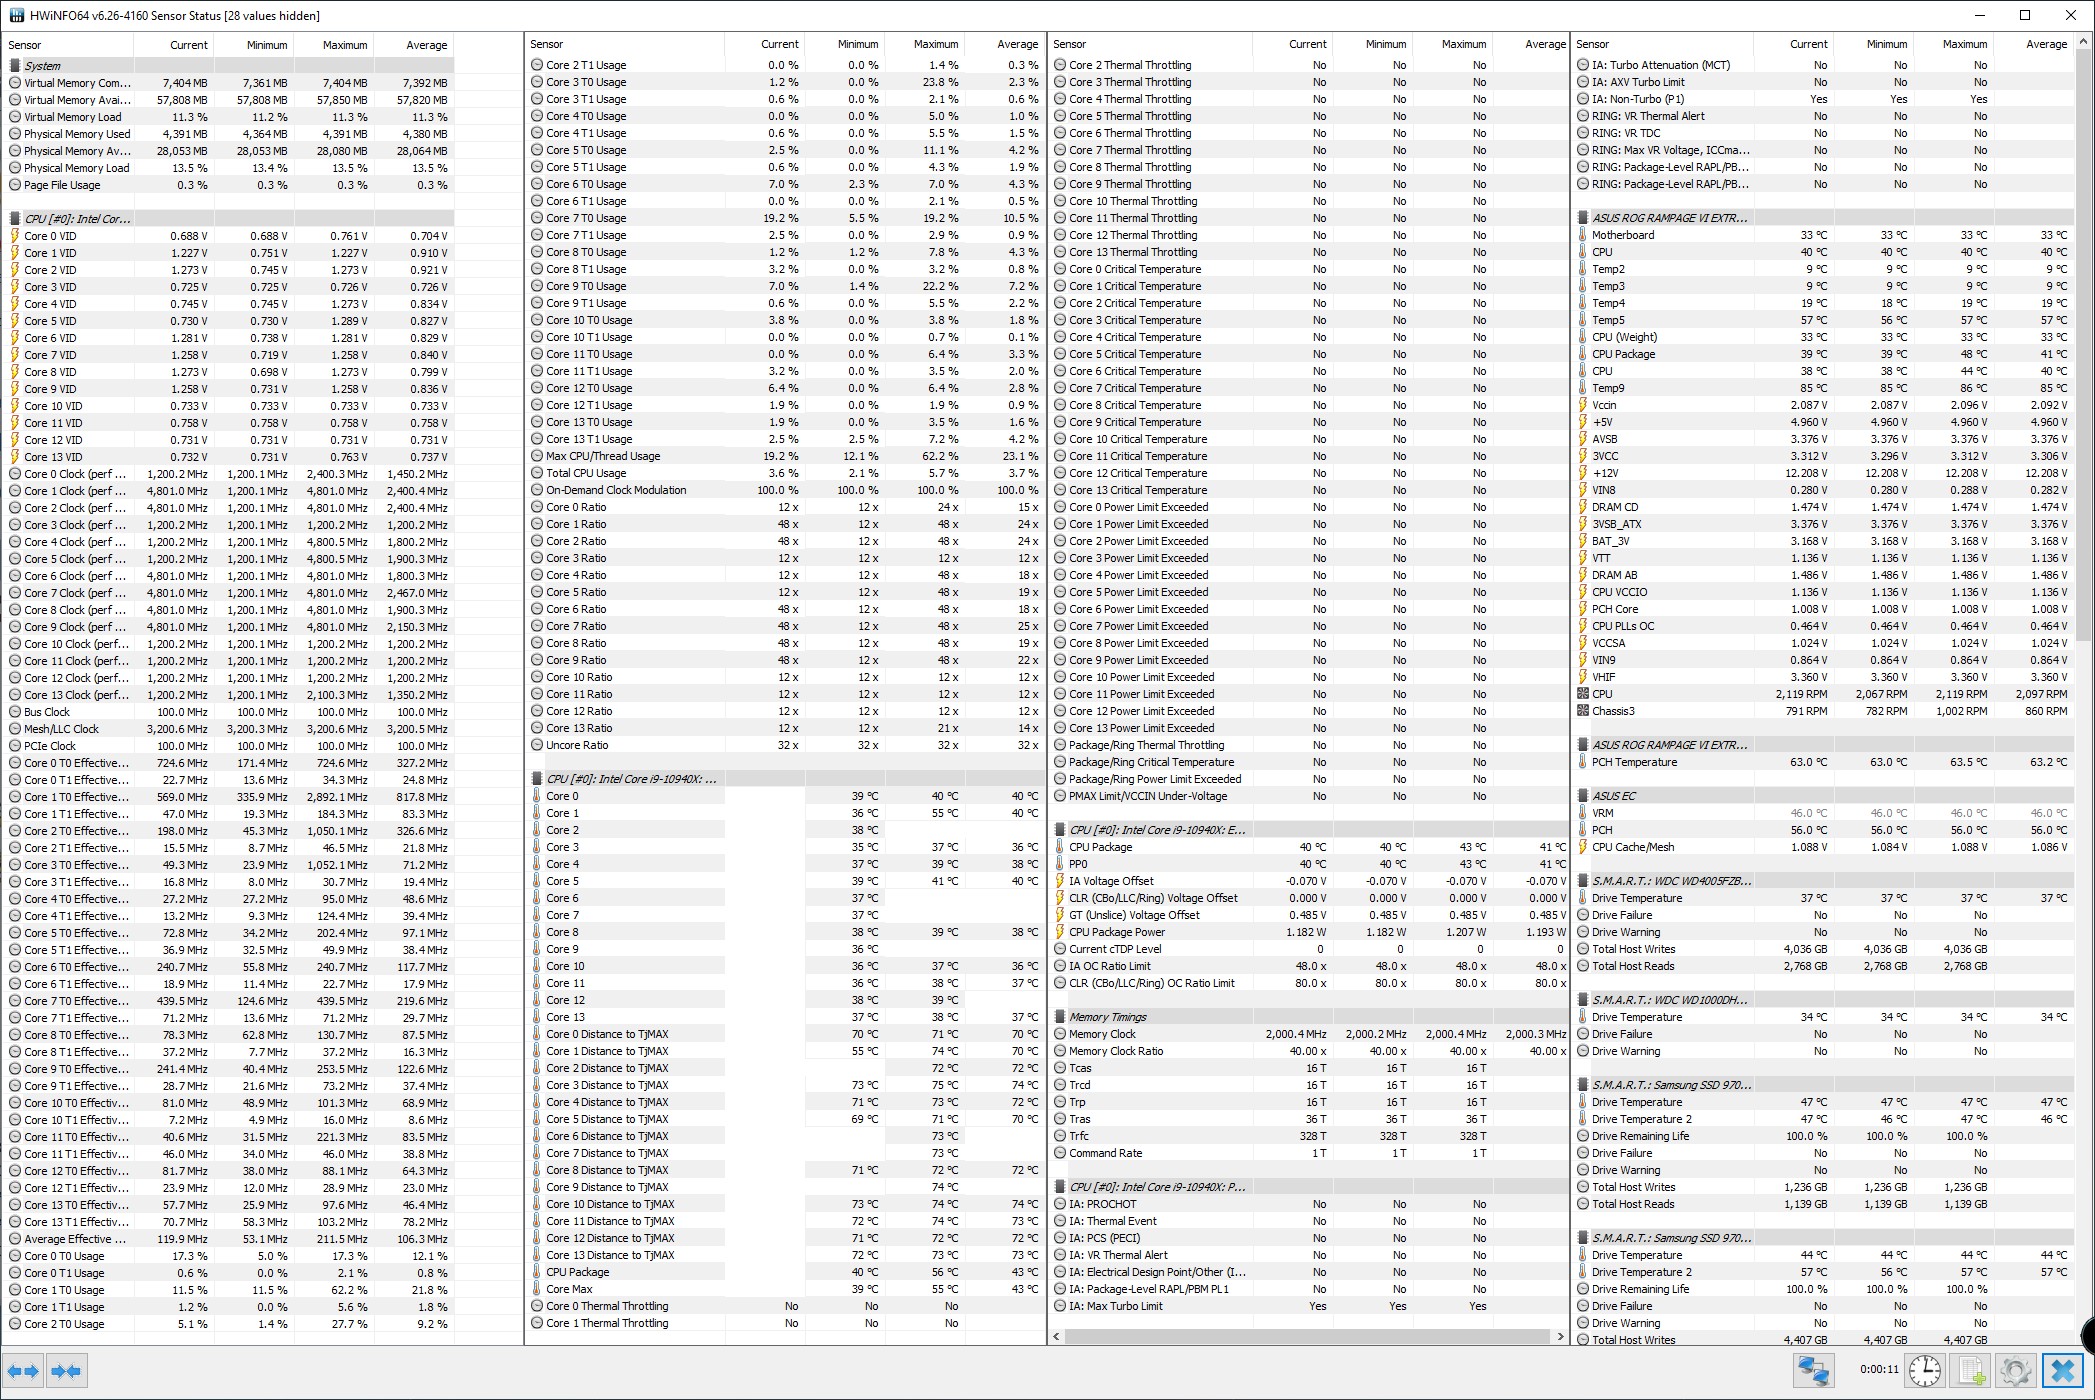
Task: Open sensor settings gear icon
Action: coord(2015,1370)
